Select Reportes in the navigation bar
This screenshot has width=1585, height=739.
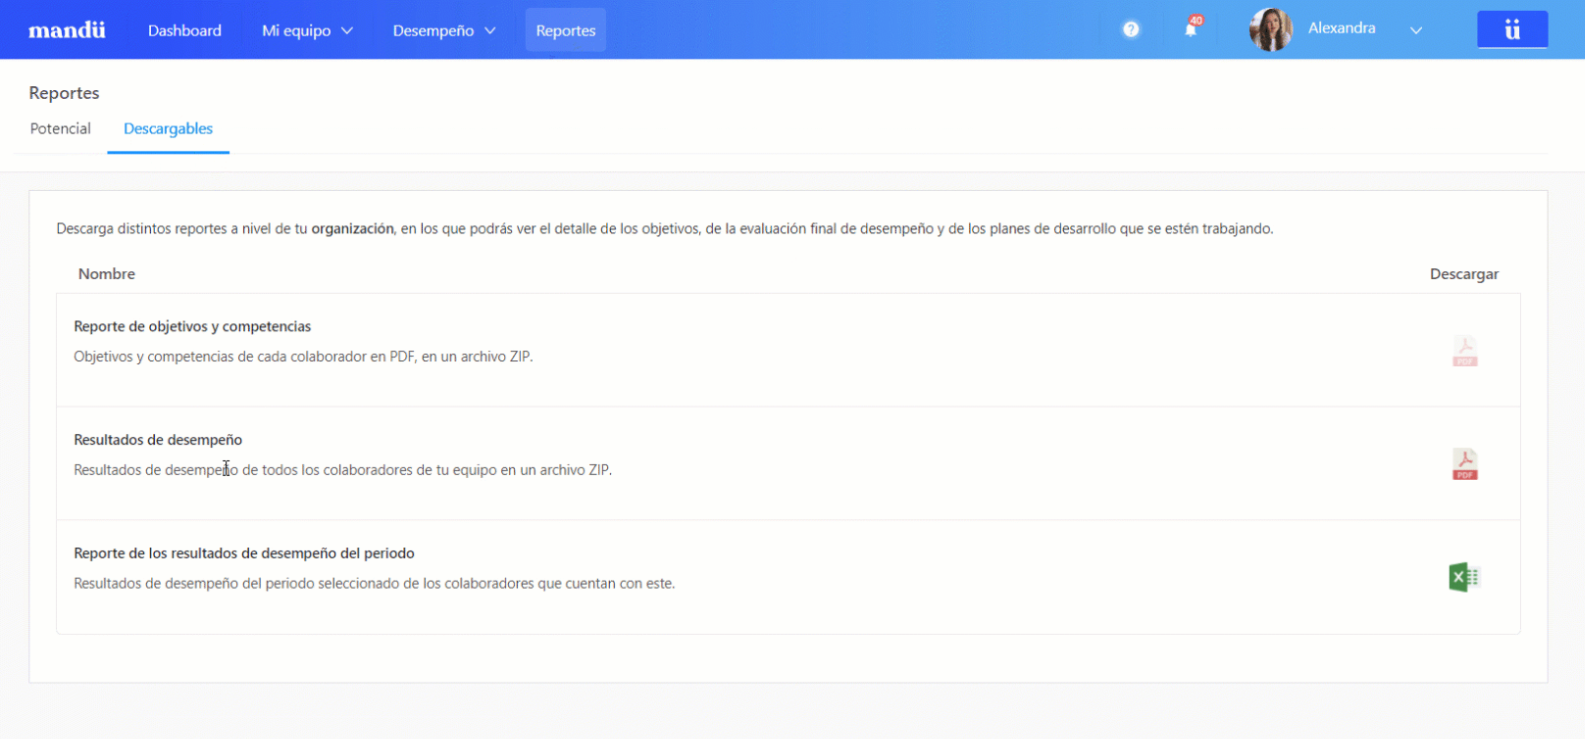(566, 30)
